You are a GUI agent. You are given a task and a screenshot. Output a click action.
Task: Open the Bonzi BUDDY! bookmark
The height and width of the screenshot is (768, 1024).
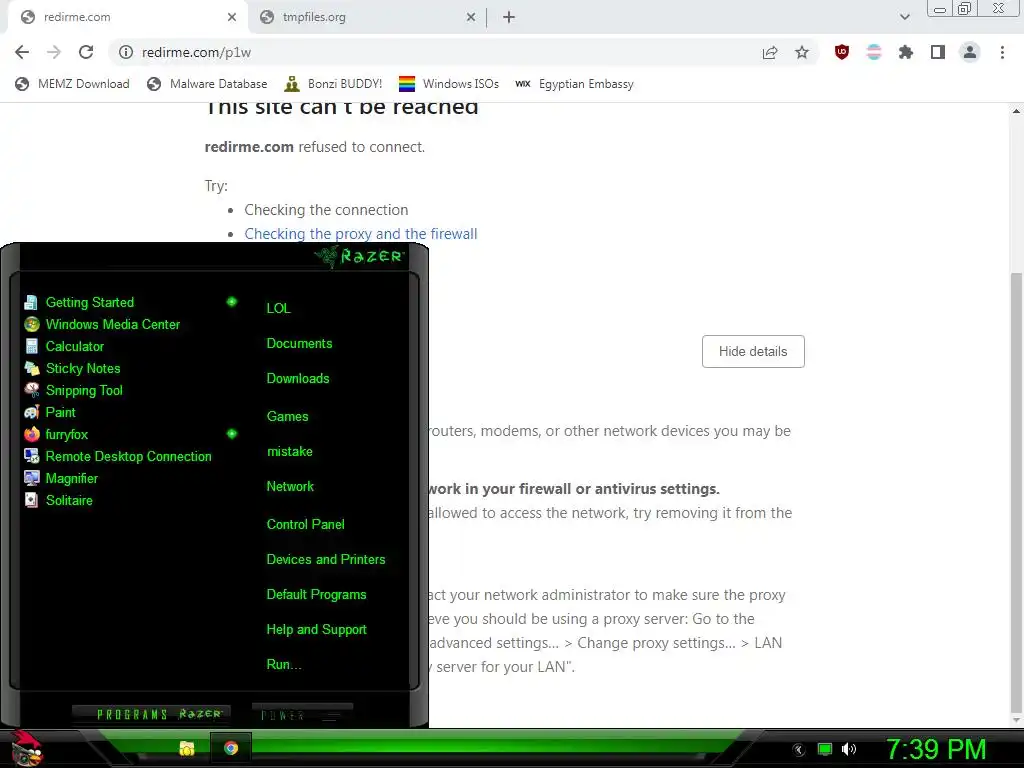click(x=333, y=84)
